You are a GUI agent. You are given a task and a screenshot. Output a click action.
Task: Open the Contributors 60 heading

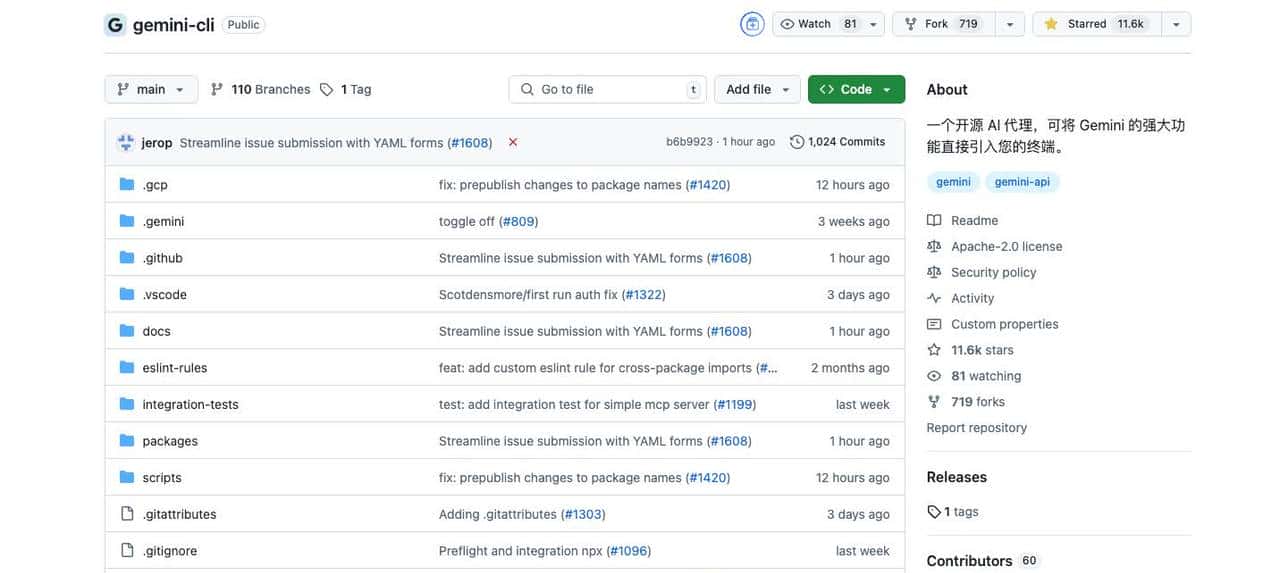click(982, 561)
